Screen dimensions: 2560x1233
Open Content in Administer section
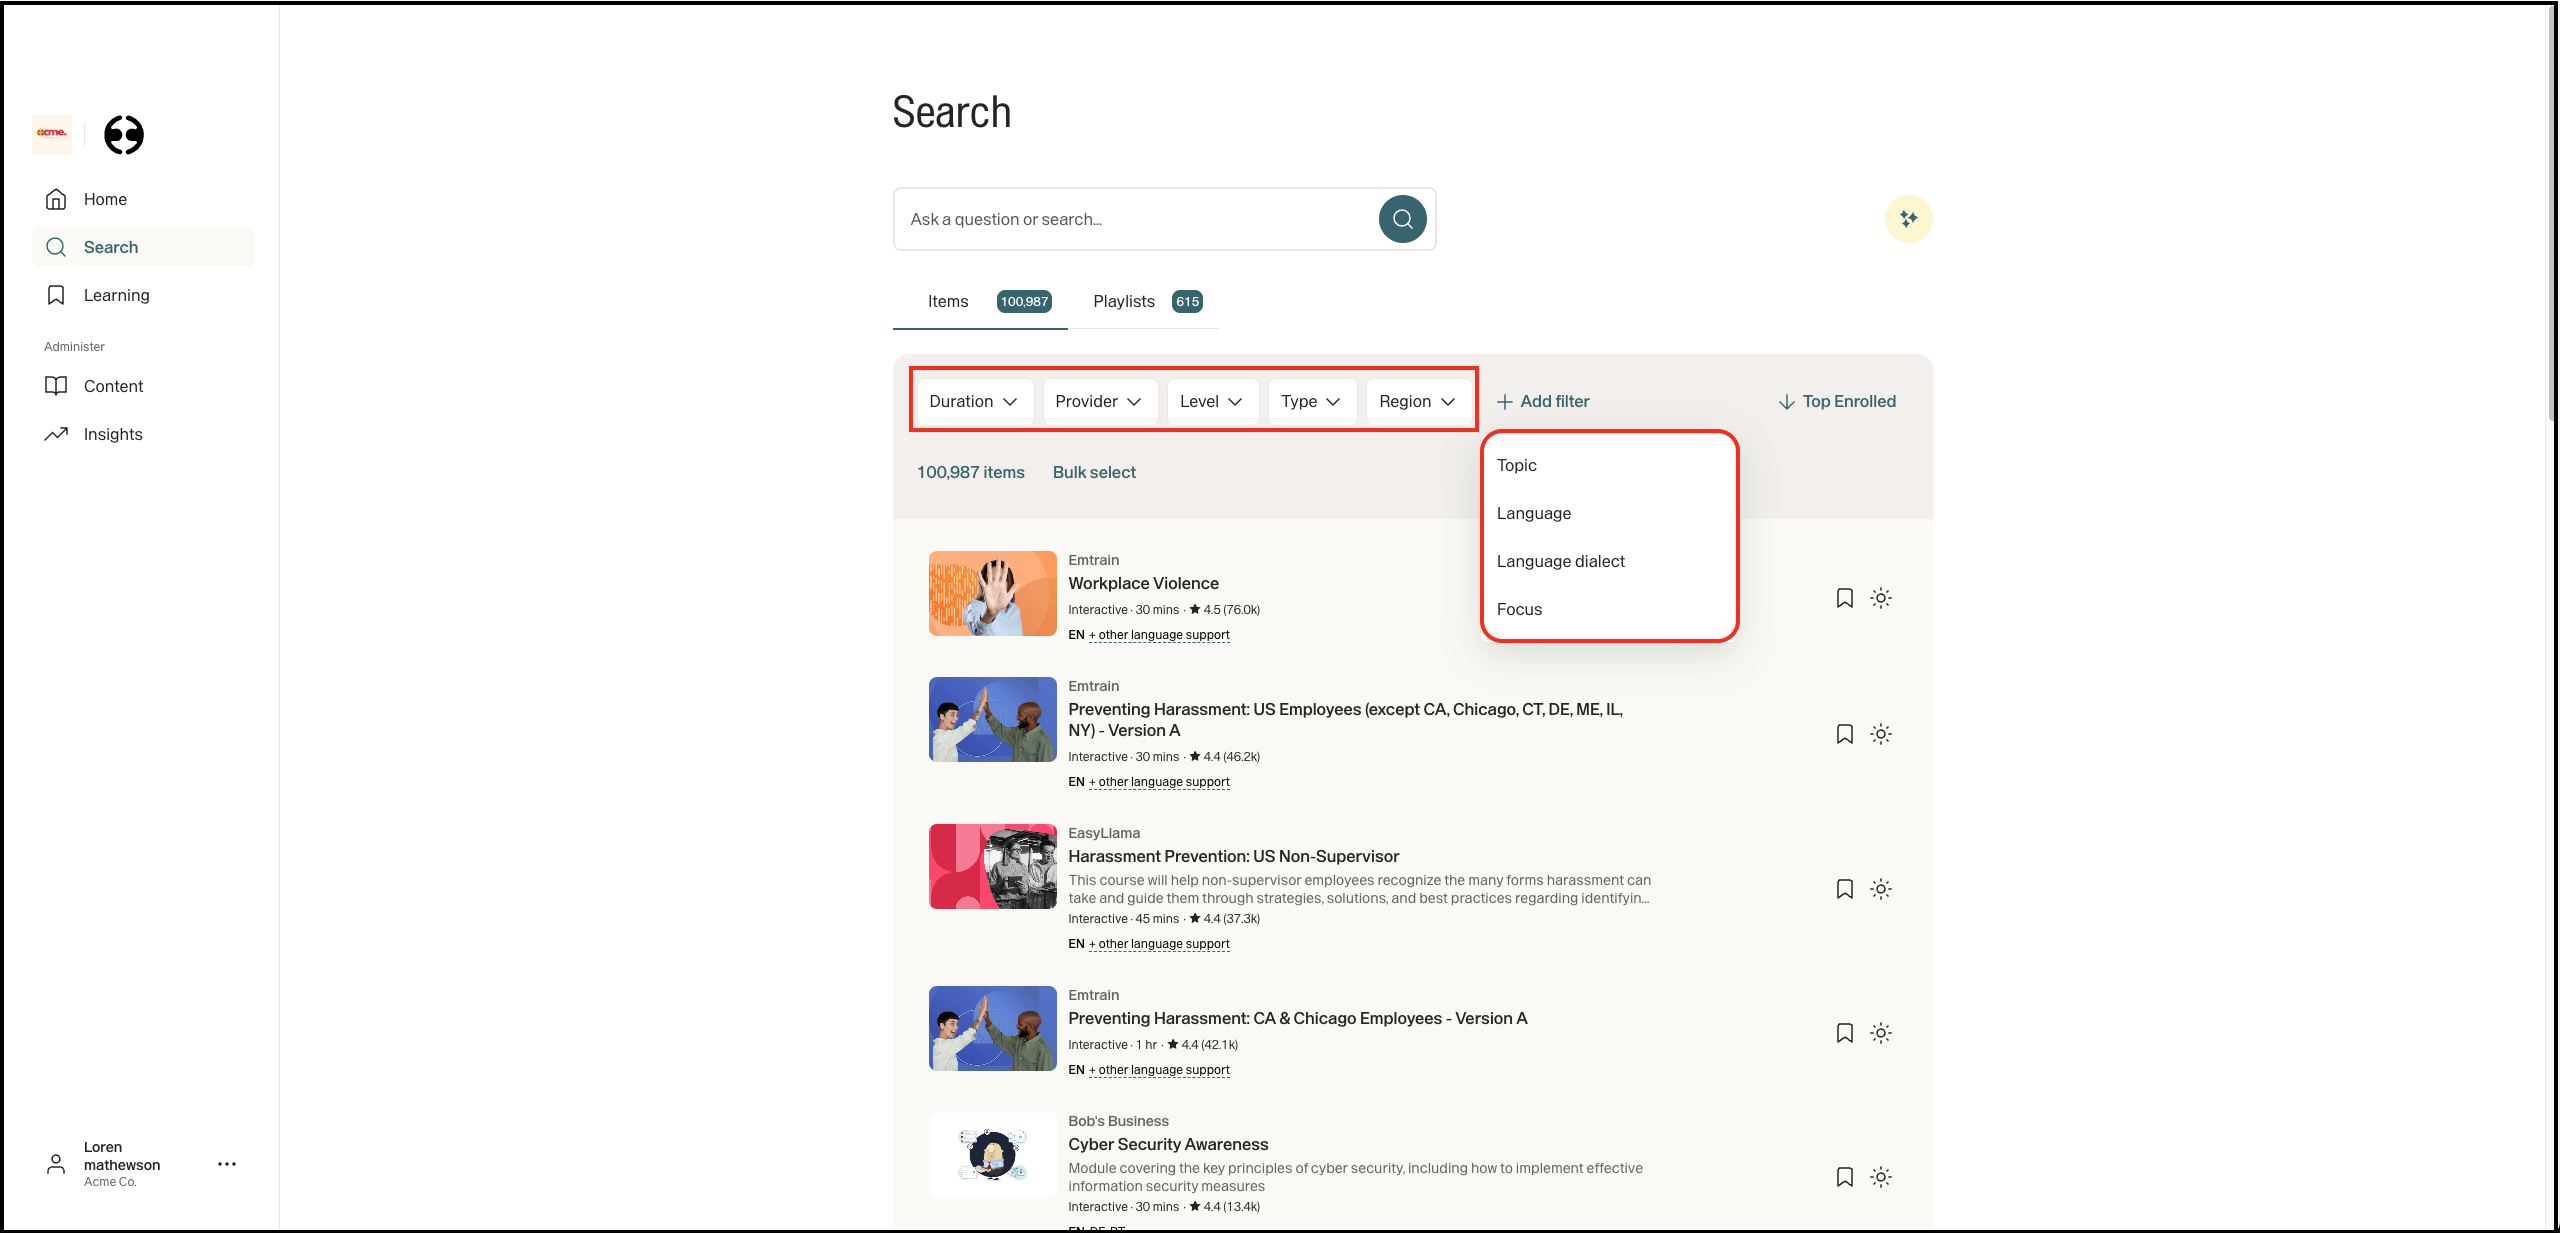click(x=113, y=386)
